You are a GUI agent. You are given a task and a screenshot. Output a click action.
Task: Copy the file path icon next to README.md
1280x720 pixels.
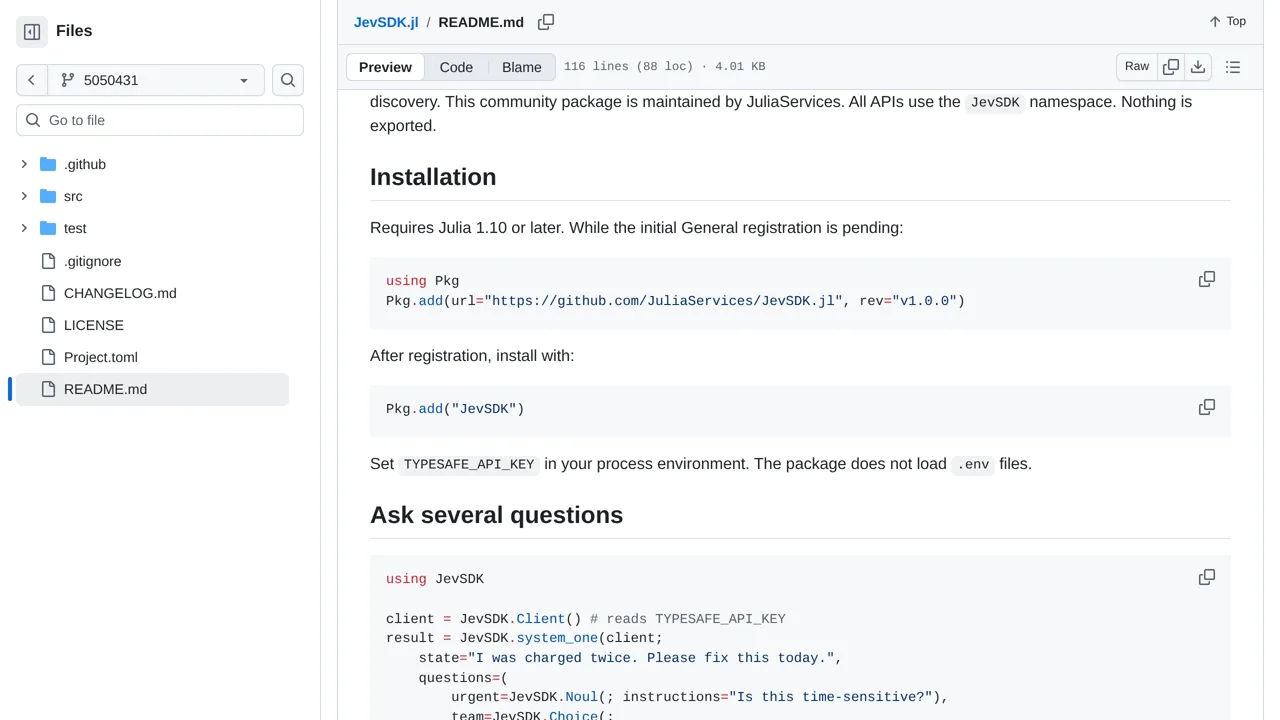546,22
